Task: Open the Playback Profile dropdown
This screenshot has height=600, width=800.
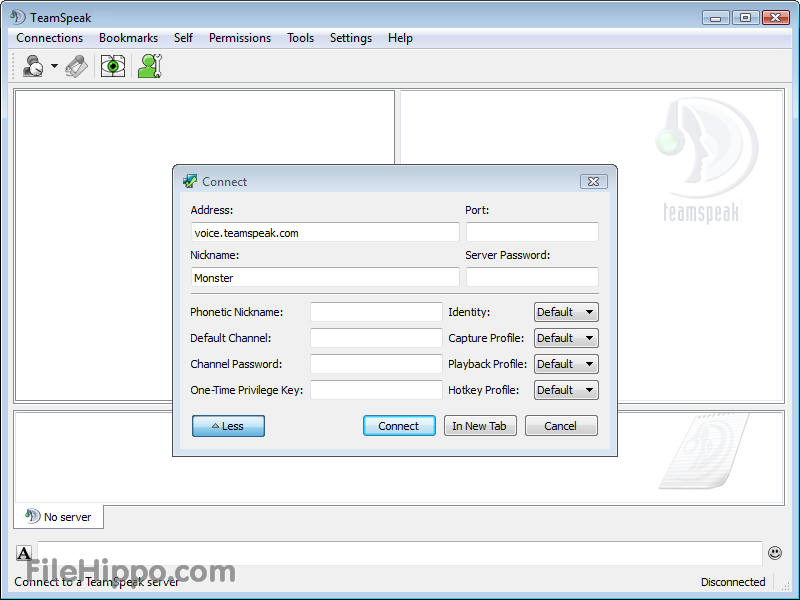Action: 566,364
